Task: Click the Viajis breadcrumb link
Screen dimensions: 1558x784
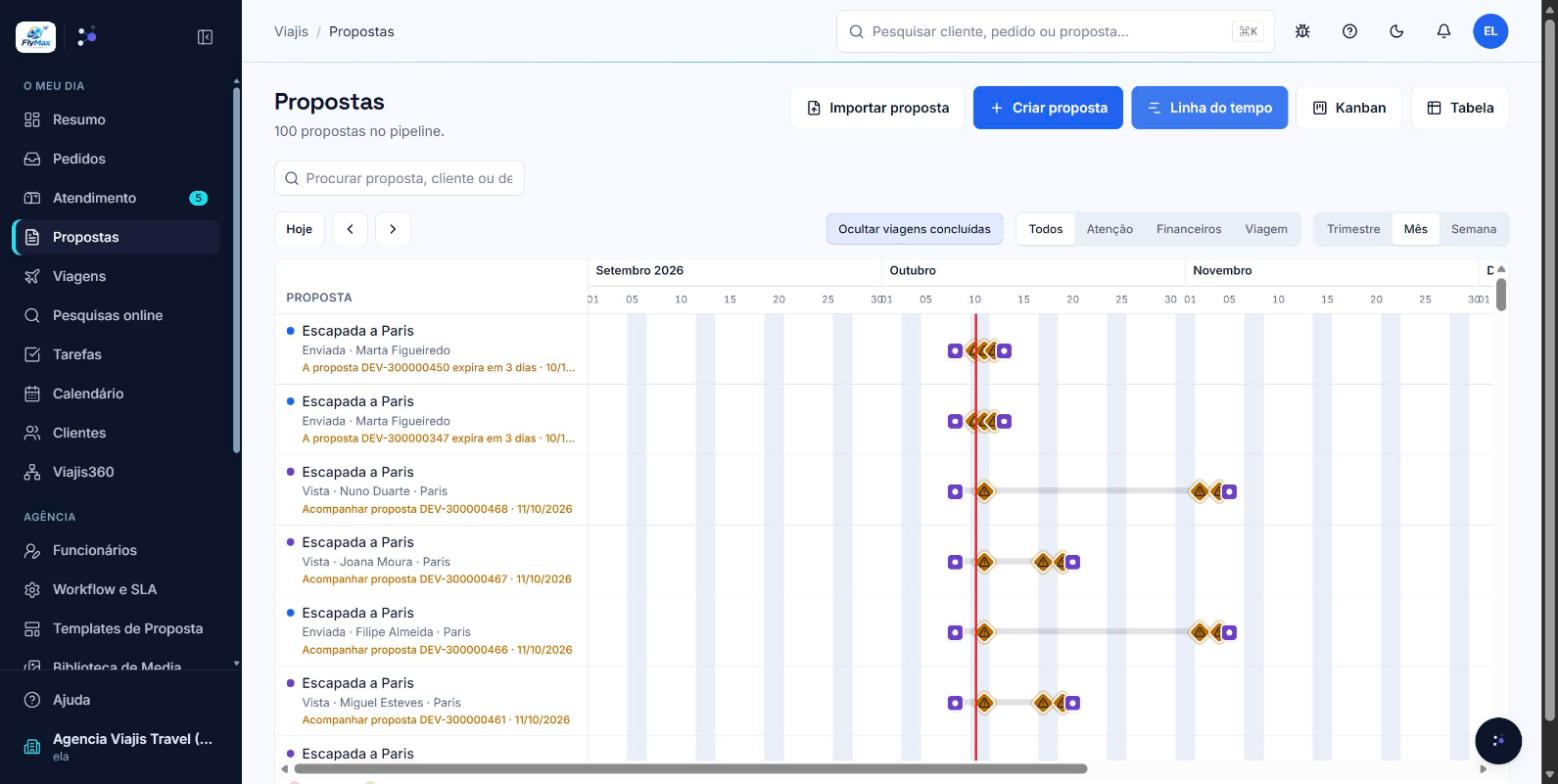Action: (291, 31)
